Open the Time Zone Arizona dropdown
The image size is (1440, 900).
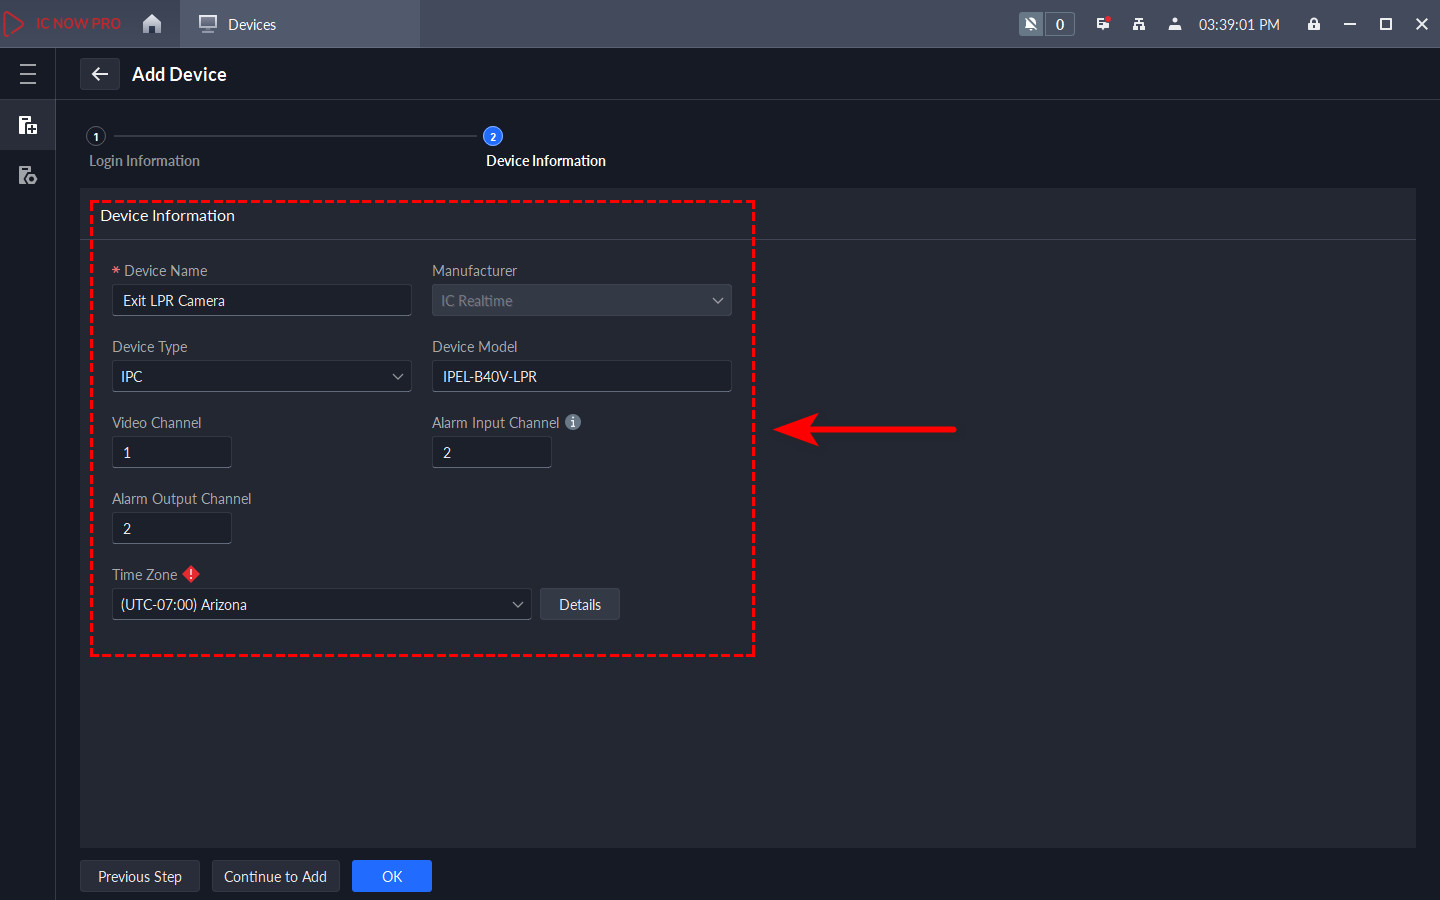(x=321, y=604)
